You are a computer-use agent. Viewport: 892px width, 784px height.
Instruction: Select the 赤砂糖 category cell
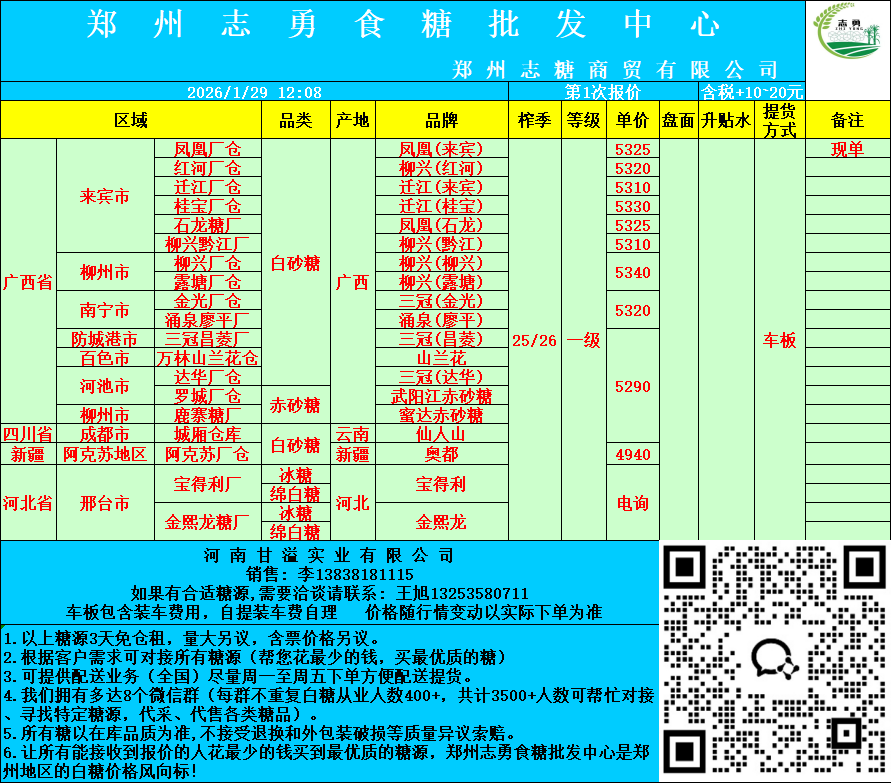295,405
